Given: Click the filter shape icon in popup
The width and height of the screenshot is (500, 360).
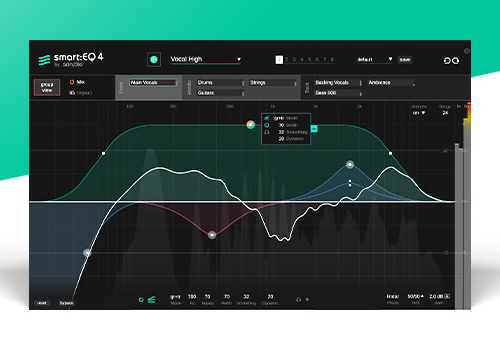Looking at the screenshot, I should tap(267, 118).
